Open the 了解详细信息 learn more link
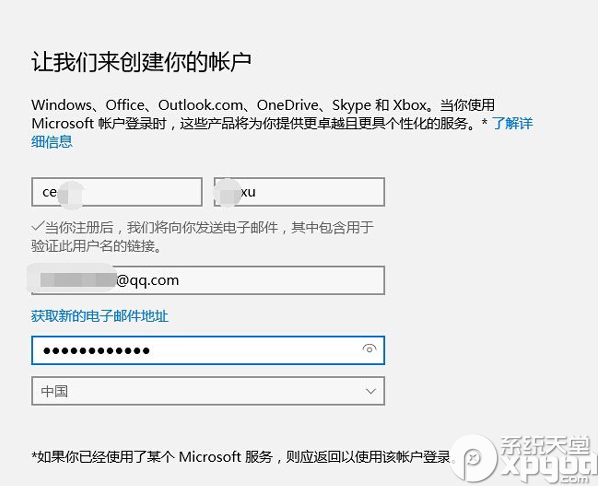Screen dimensions: 598x486 tap(512, 124)
